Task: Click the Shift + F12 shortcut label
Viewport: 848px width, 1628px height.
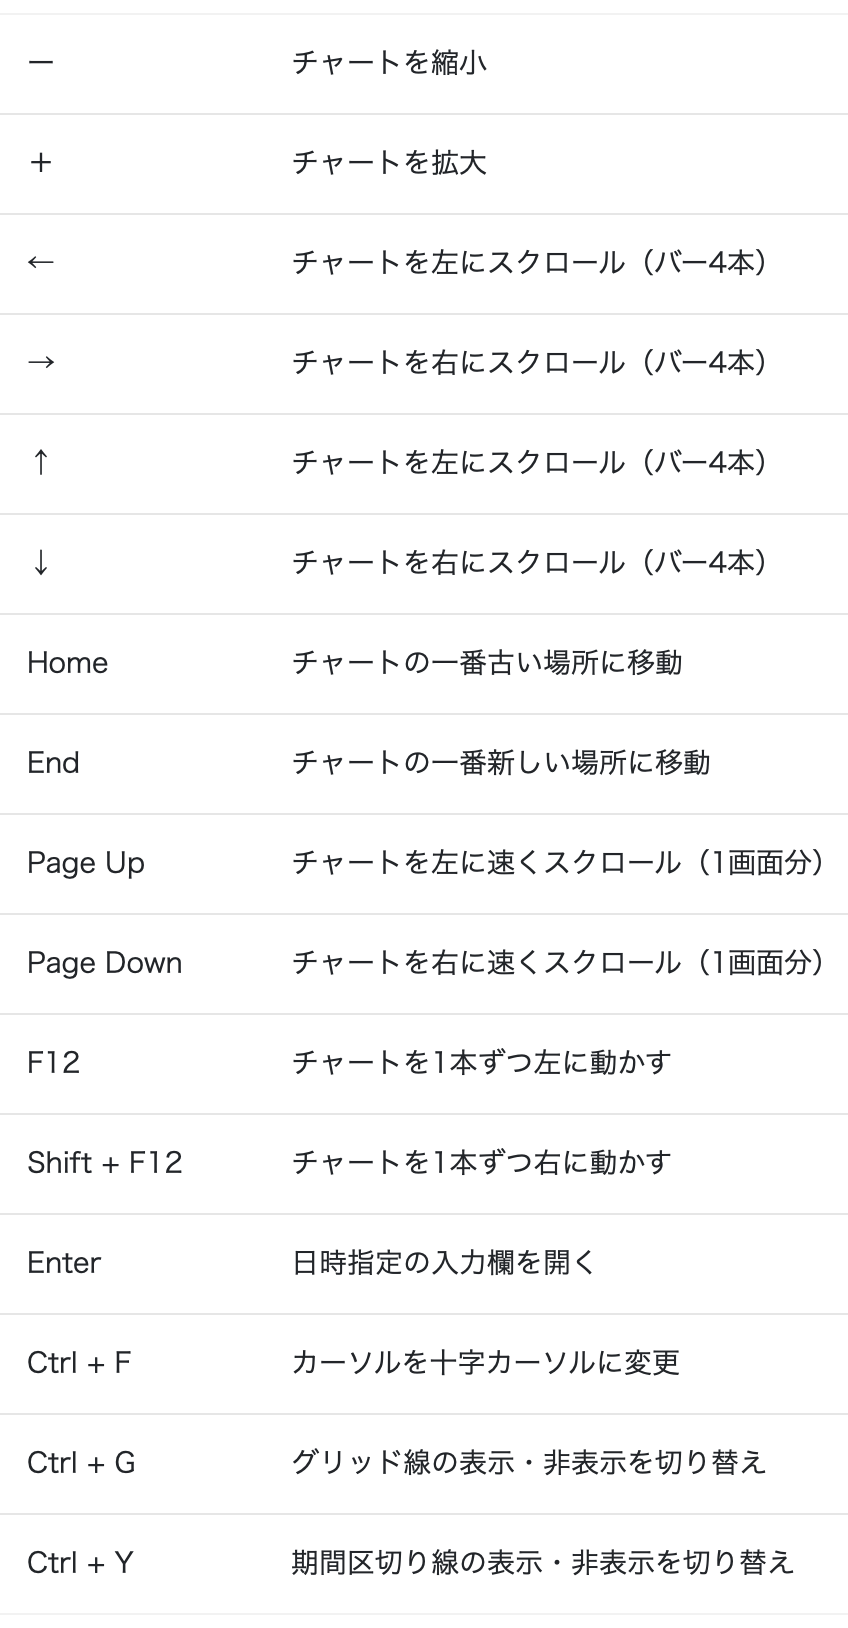Action: pyautogui.click(x=105, y=1163)
